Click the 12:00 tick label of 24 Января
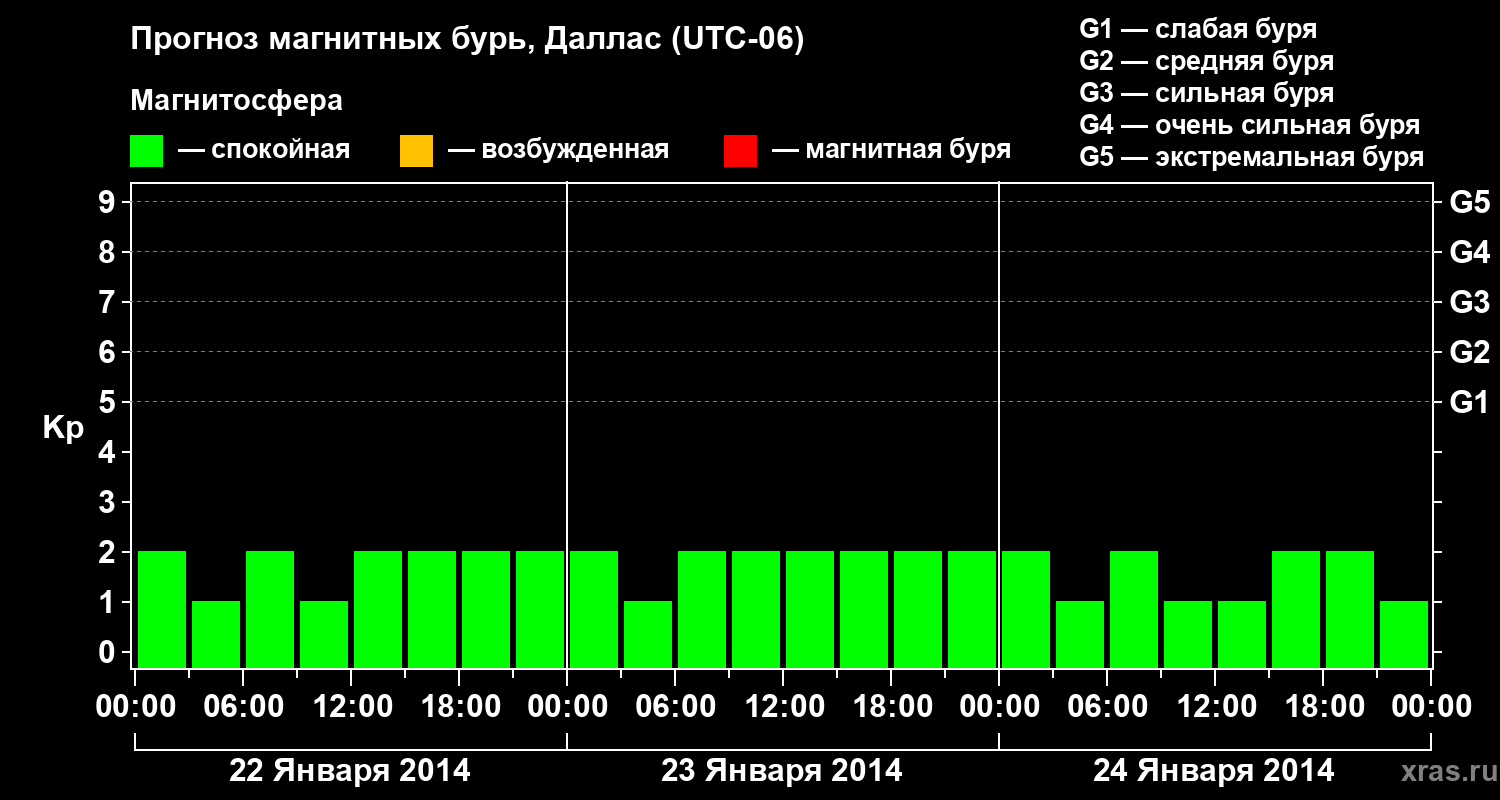The width and height of the screenshot is (1500, 800). (1215, 706)
